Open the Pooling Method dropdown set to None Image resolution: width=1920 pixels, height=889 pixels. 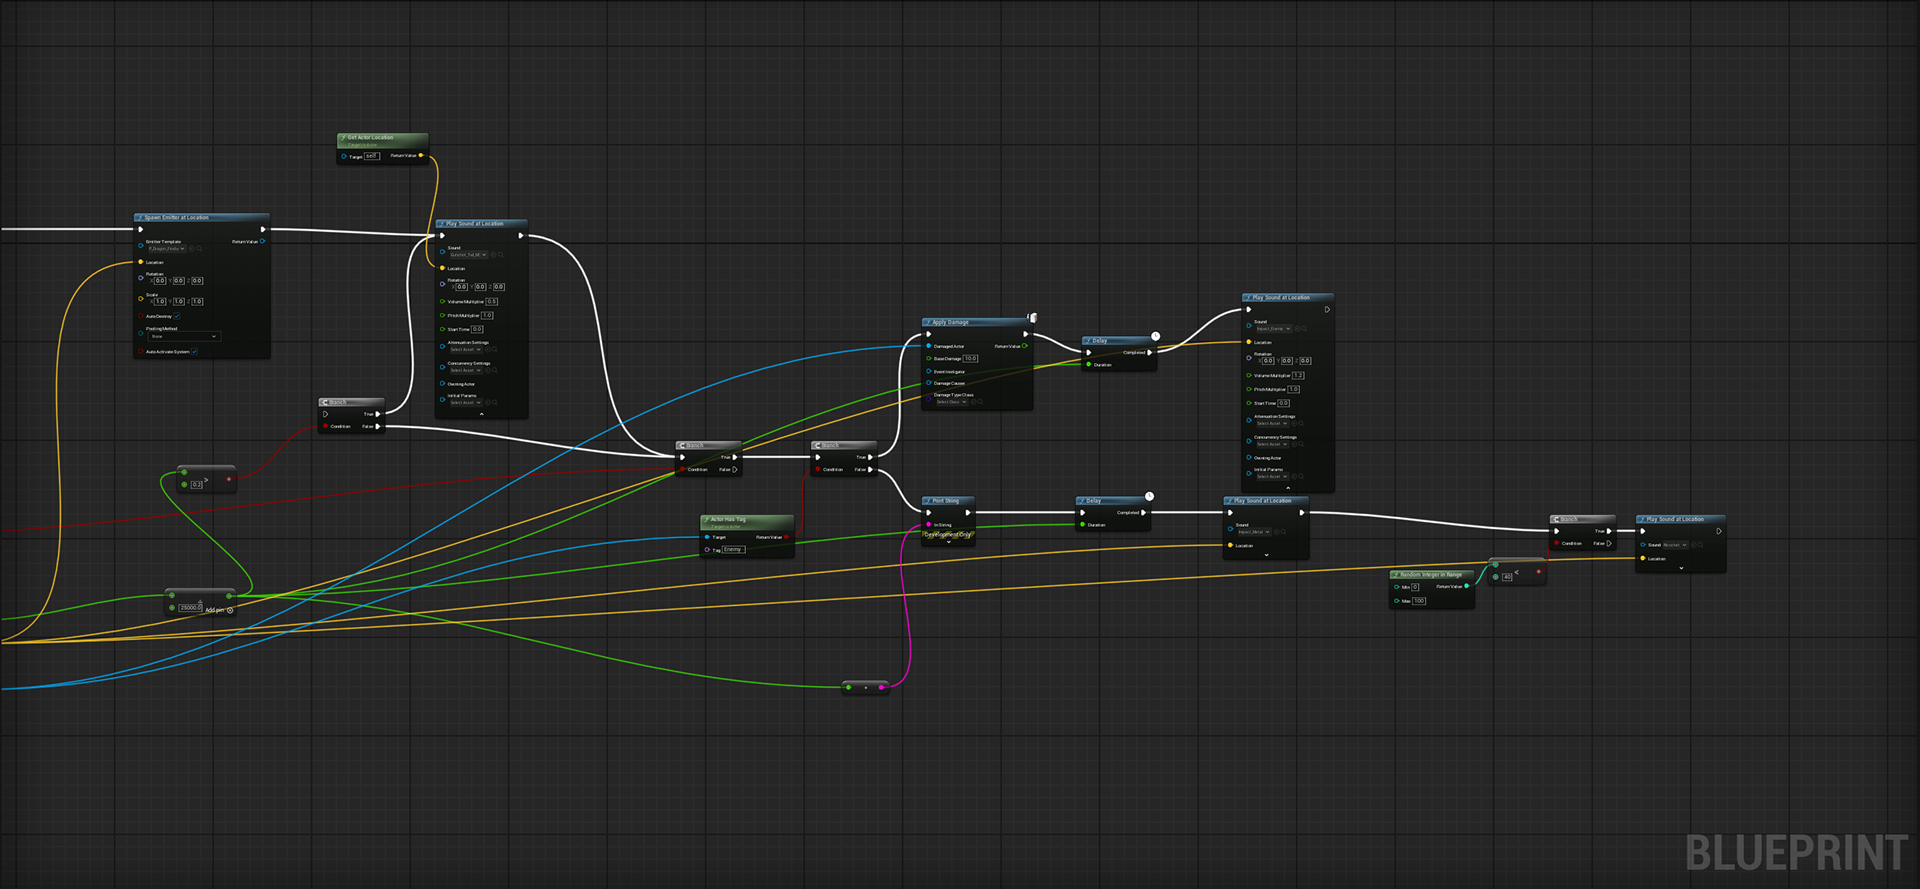click(184, 336)
